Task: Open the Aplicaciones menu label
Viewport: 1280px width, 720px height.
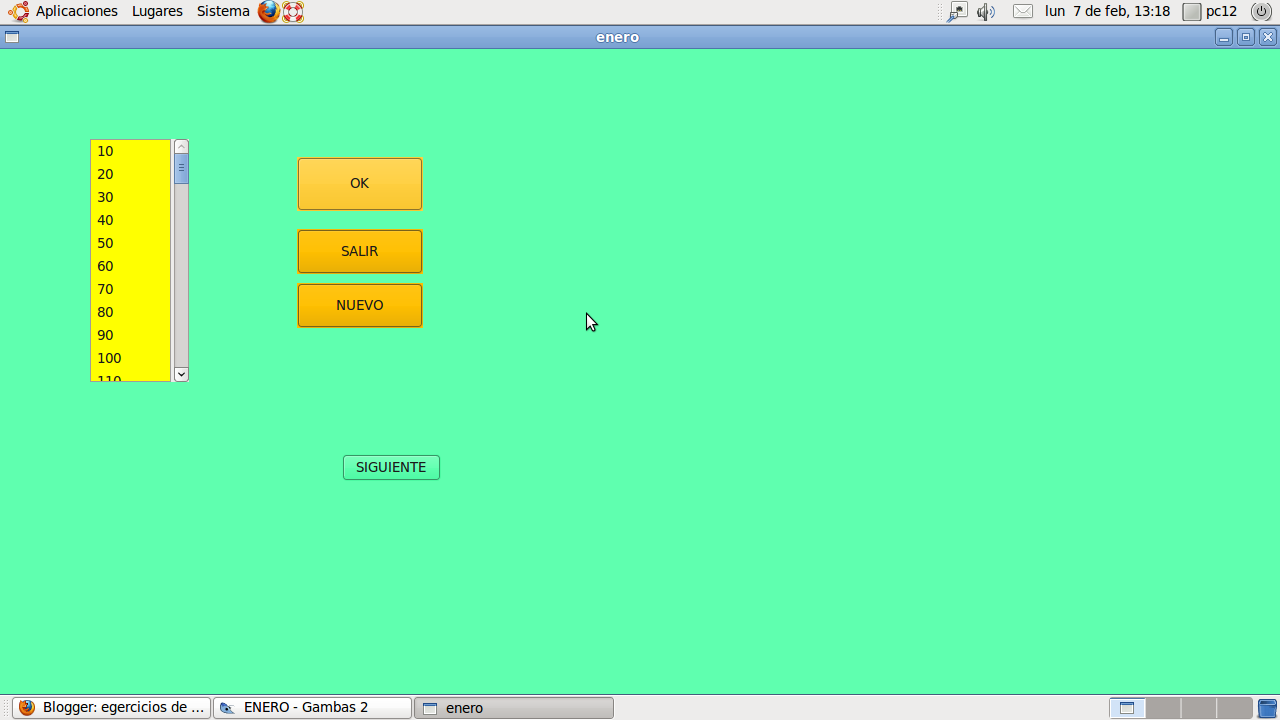Action: [77, 12]
